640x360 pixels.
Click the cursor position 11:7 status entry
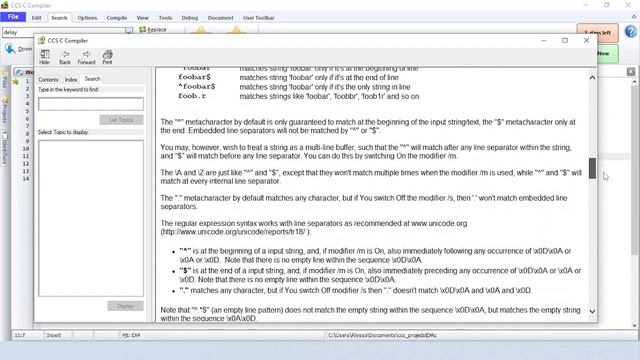pos(20,335)
